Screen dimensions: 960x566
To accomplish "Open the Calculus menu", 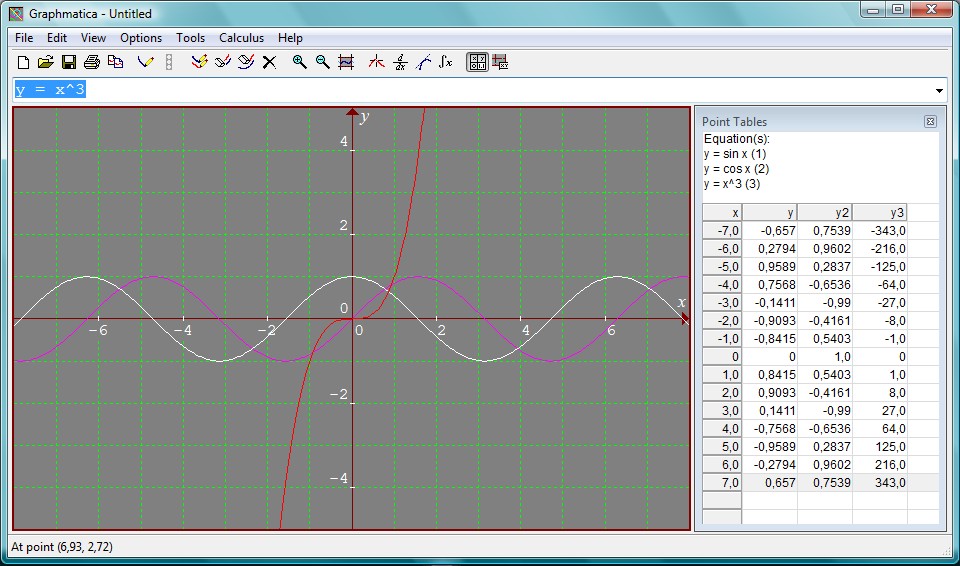I will click(241, 38).
